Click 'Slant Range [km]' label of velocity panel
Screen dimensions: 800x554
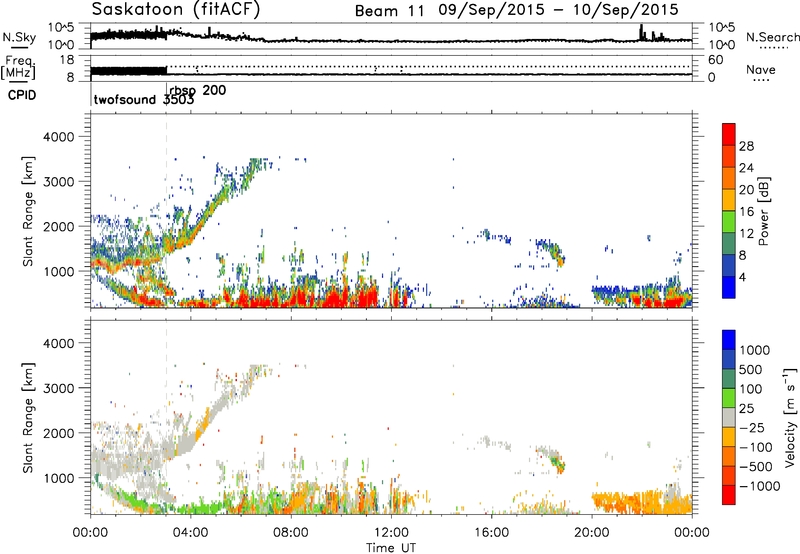tap(28, 418)
